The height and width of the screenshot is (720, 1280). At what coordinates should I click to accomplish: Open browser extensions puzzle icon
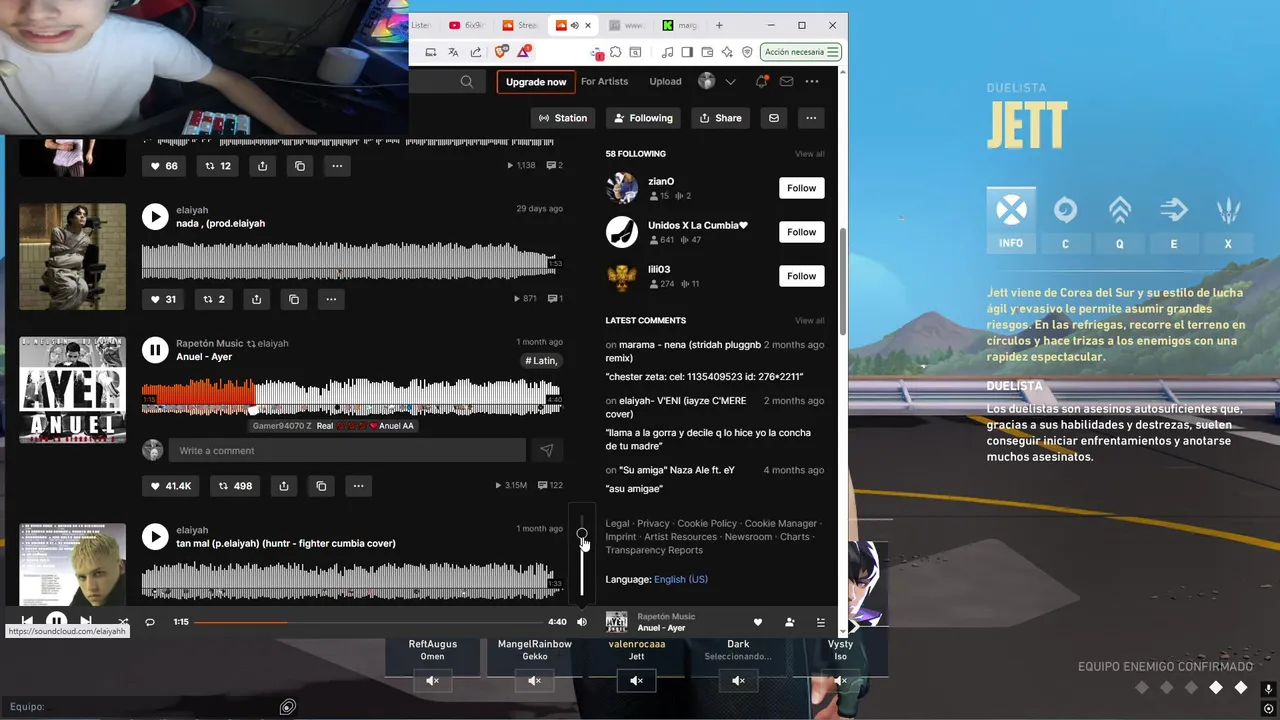[x=616, y=52]
